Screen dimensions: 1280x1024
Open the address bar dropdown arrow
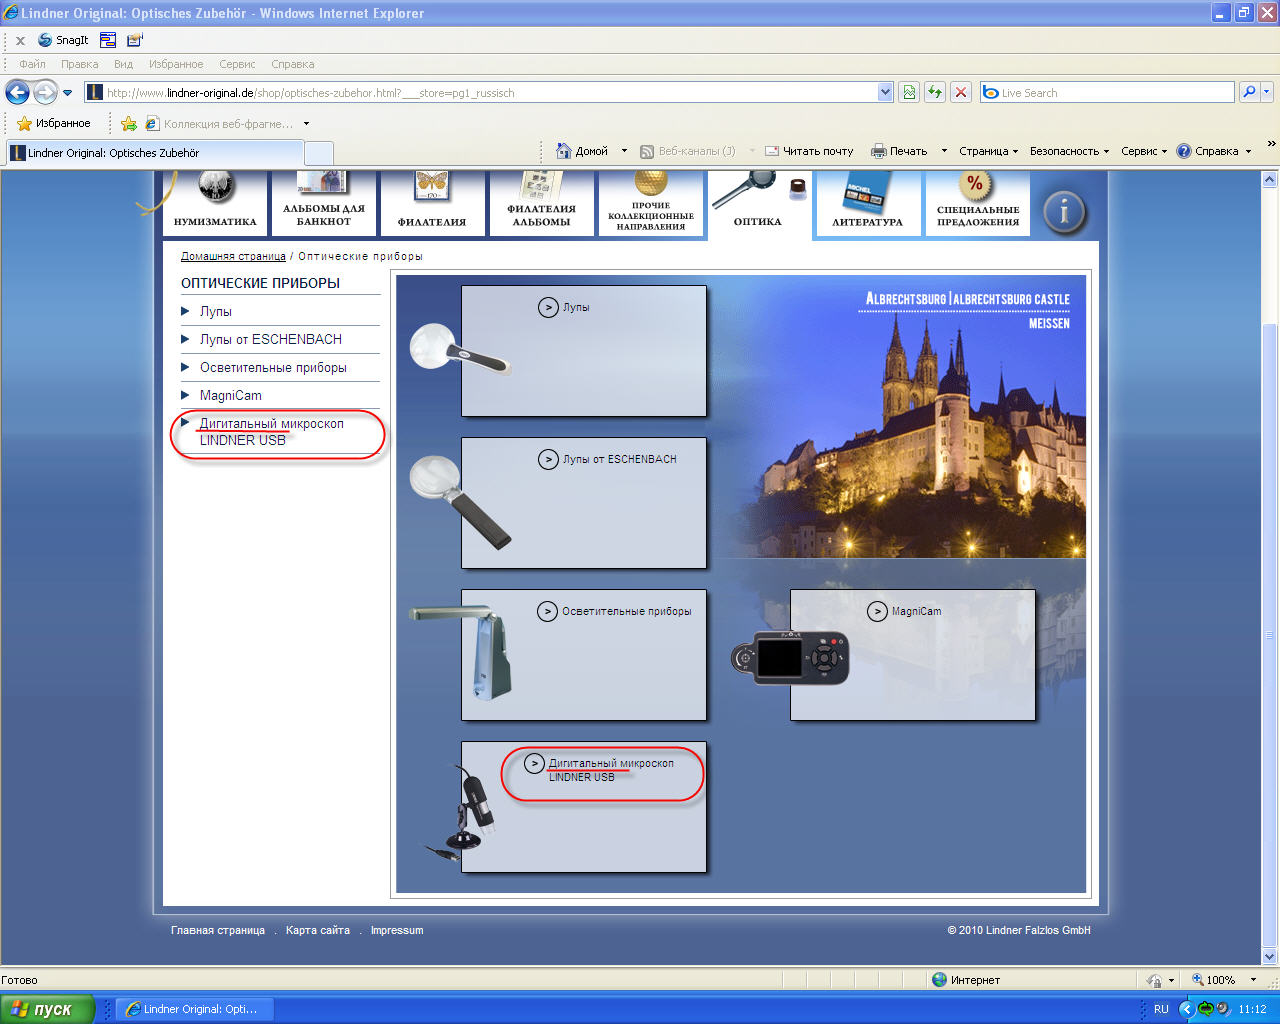tap(885, 92)
